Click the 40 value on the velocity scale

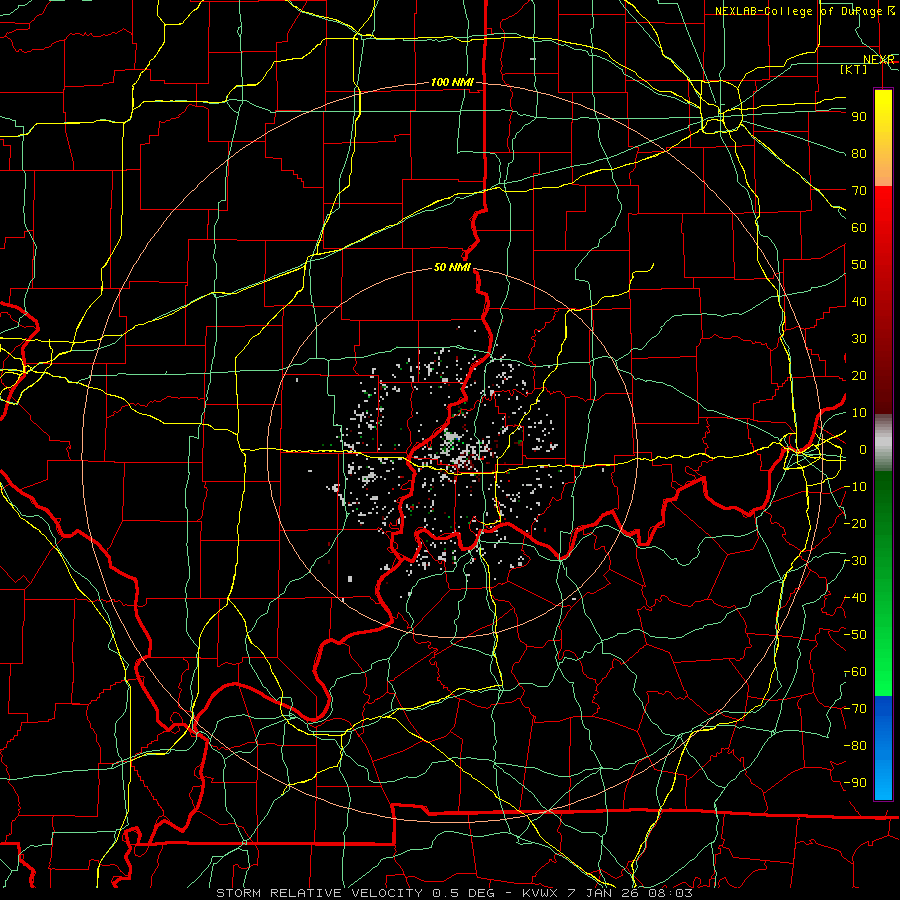pos(859,302)
